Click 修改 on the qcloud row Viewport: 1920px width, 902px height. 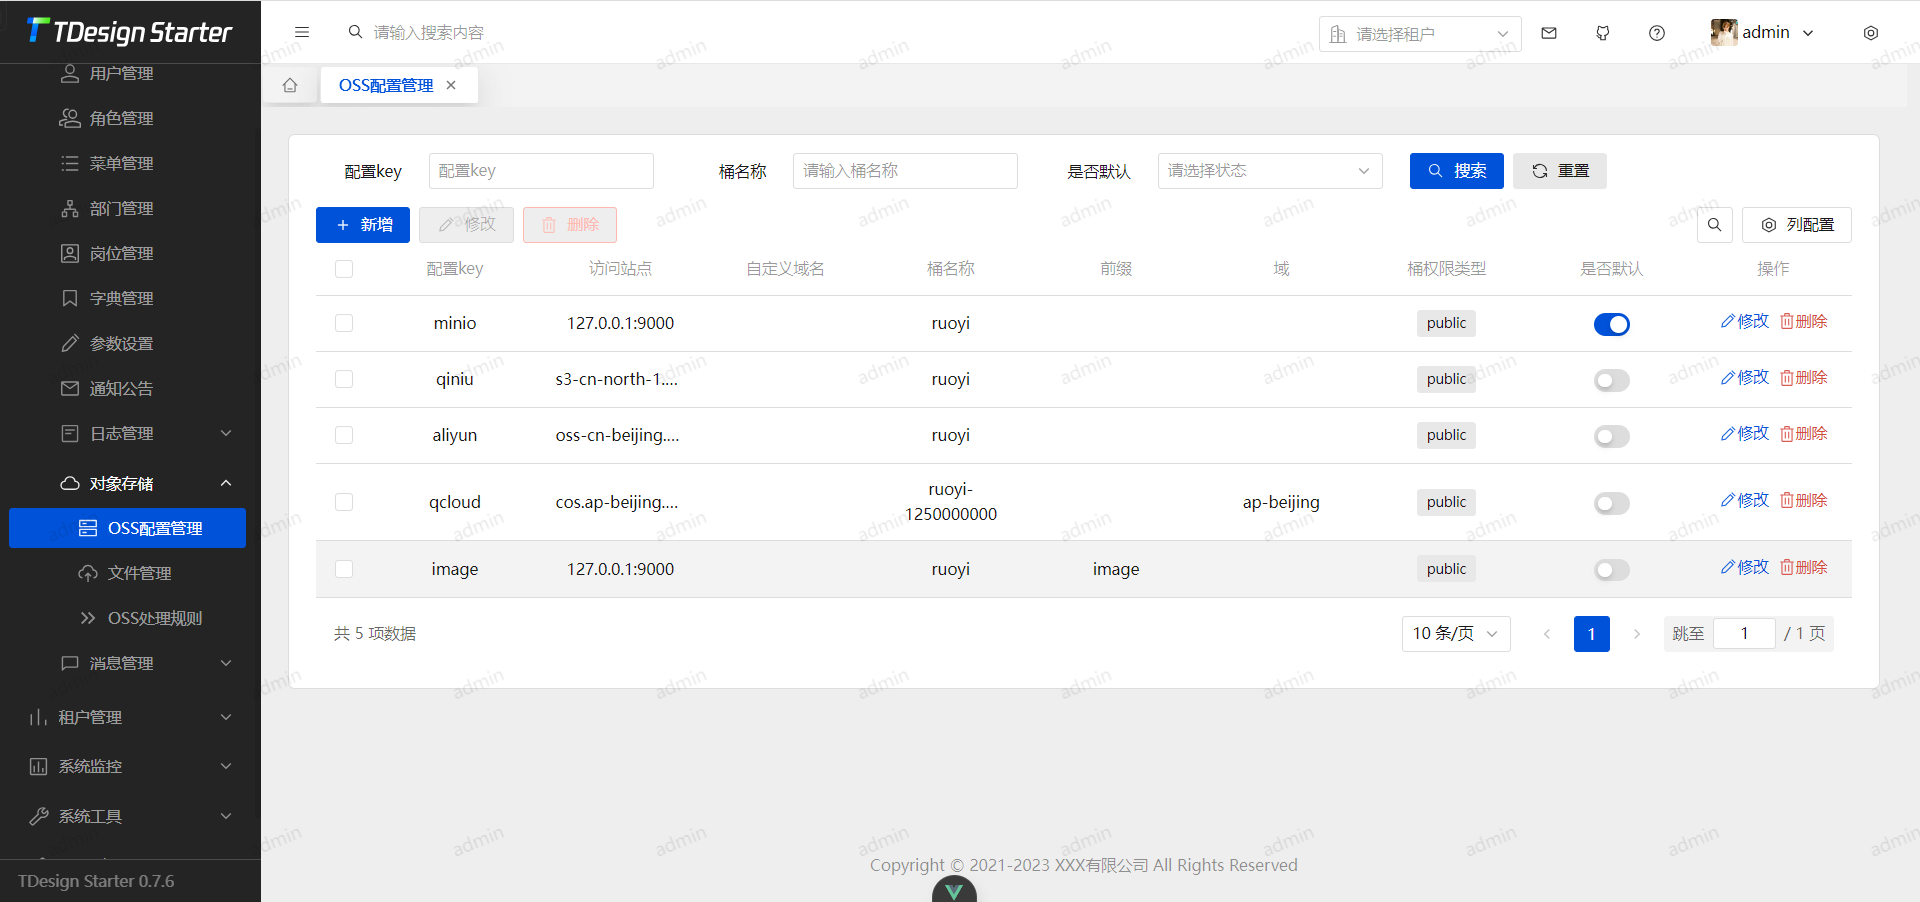click(1745, 500)
